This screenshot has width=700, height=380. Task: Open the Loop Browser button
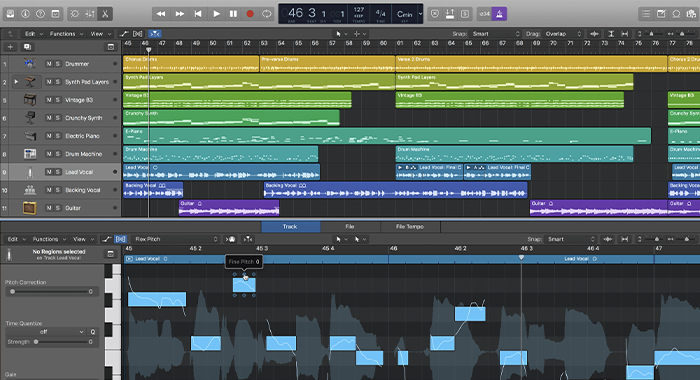pos(676,14)
